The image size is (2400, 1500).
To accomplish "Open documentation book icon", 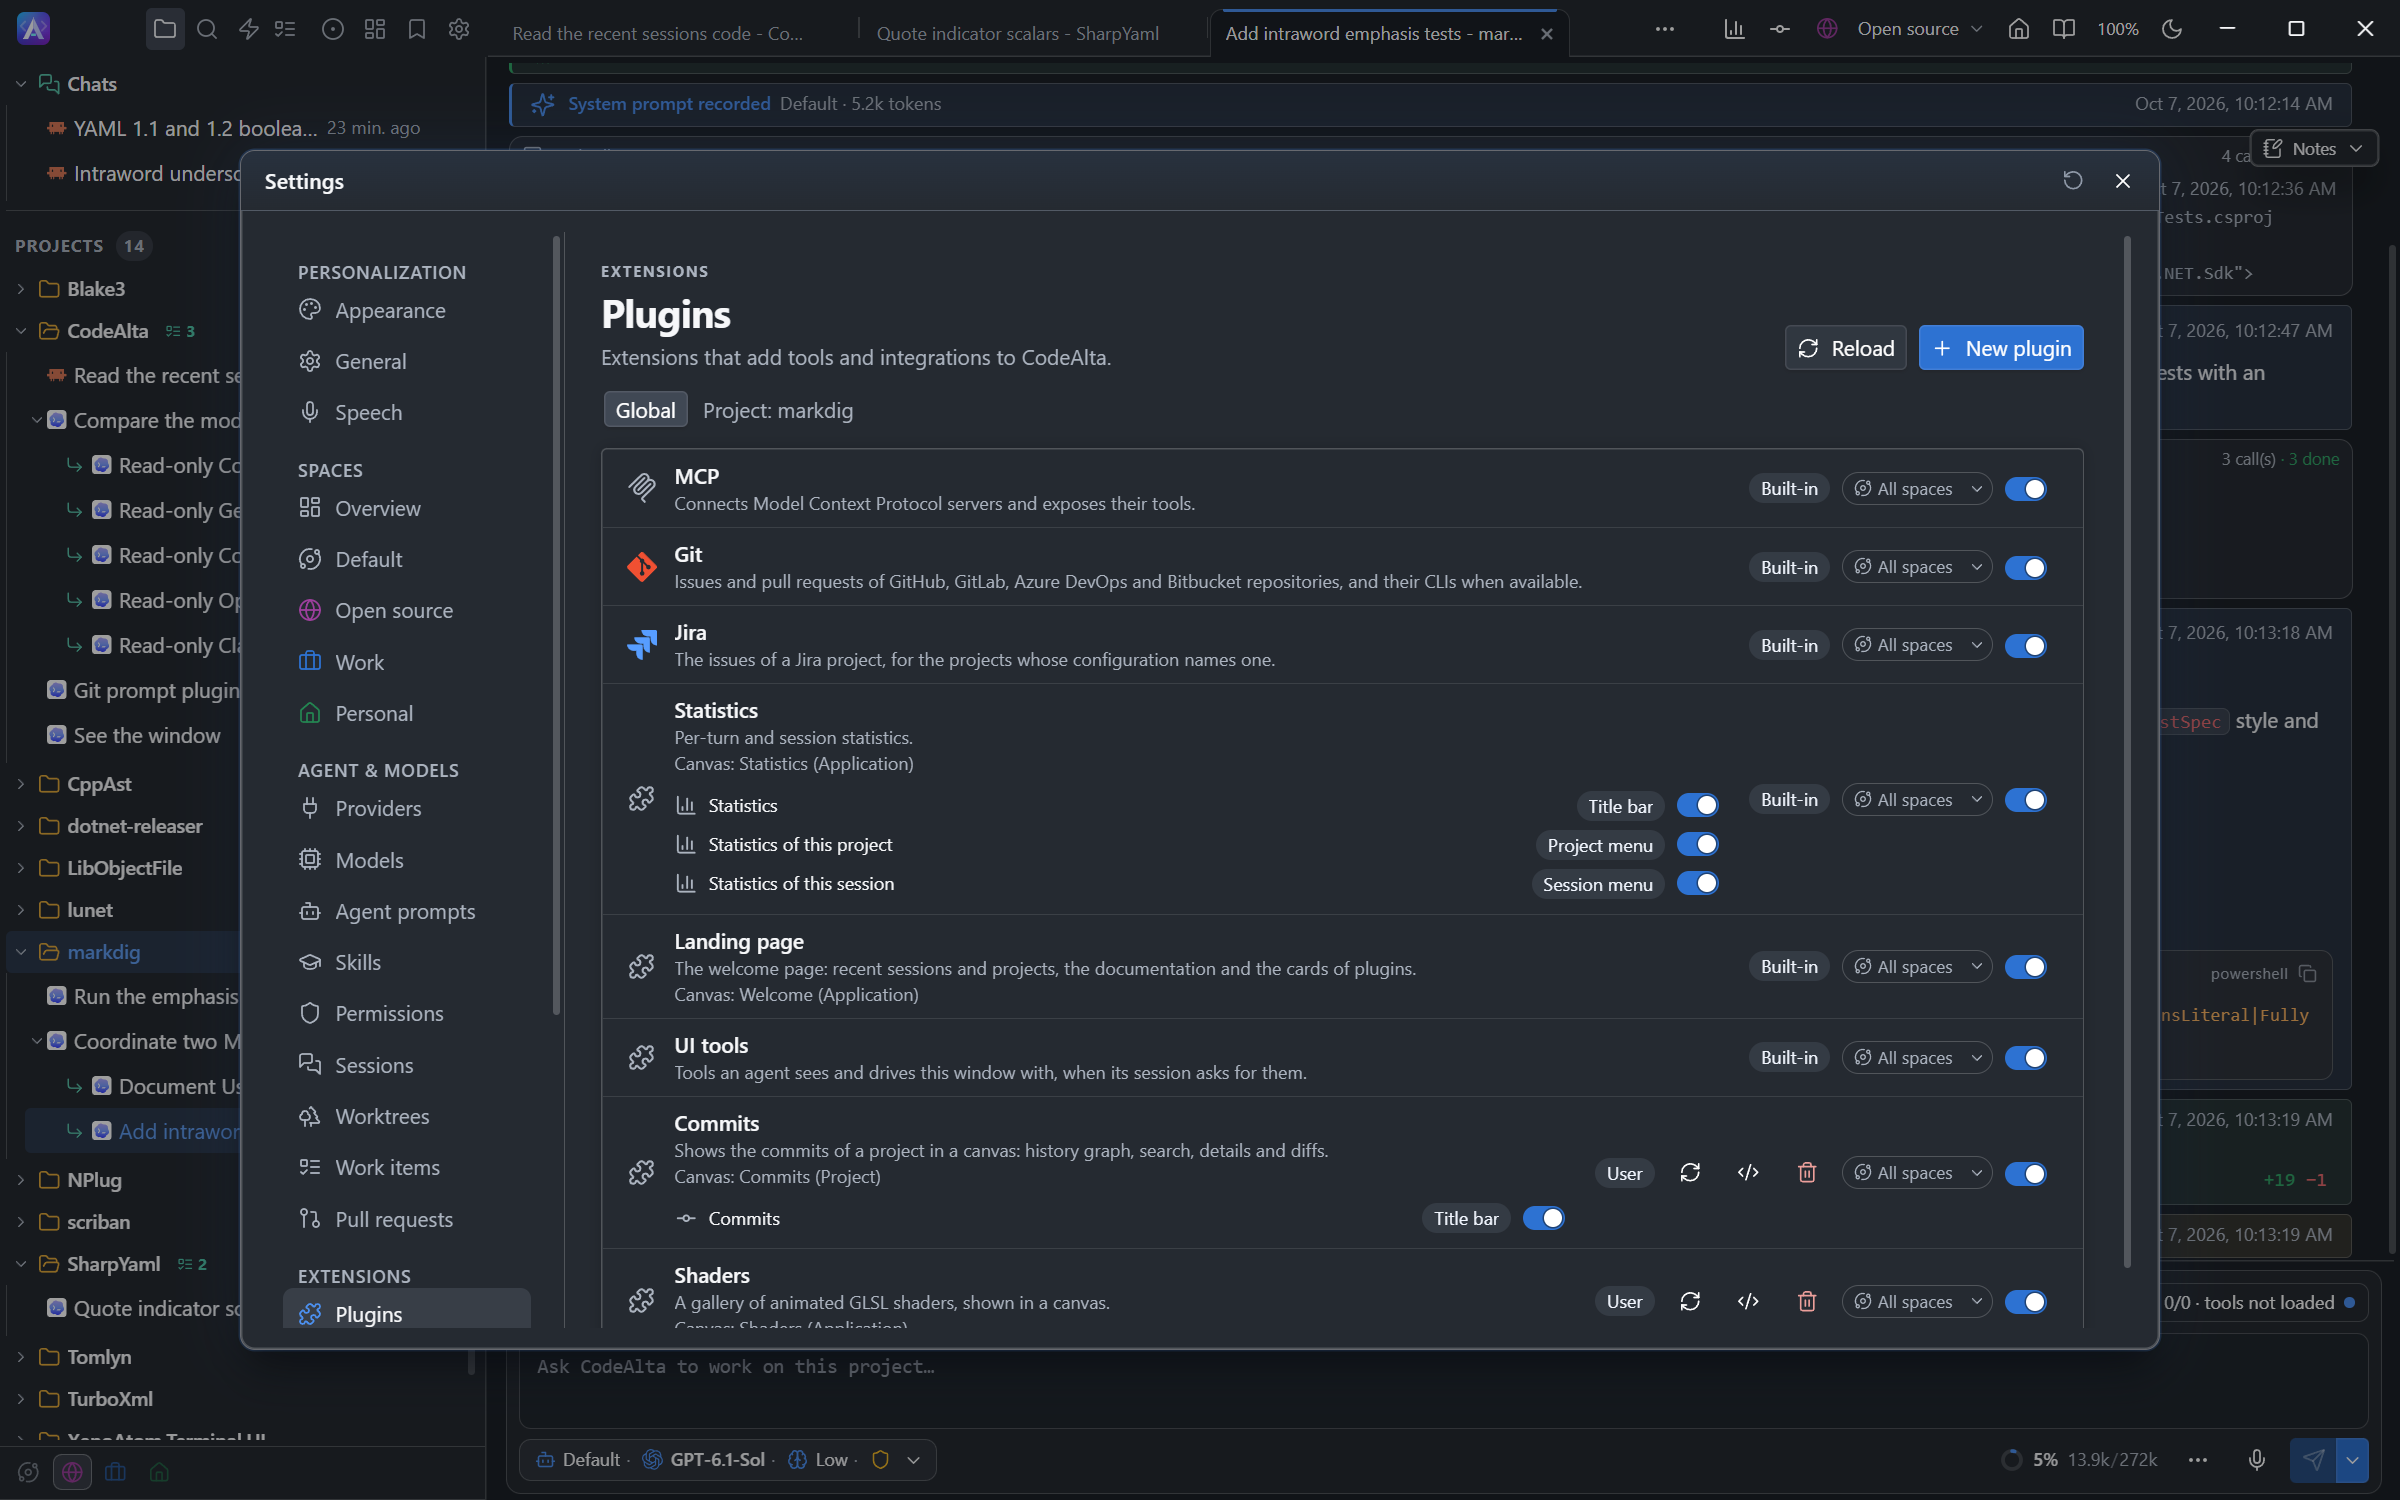I will [x=2064, y=29].
